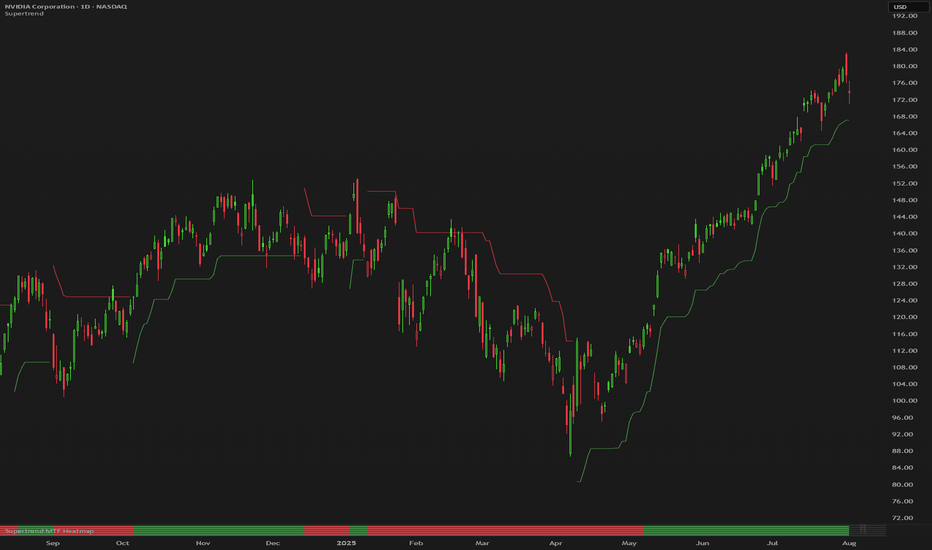Click the Feb label on time axis

pyautogui.click(x=416, y=543)
